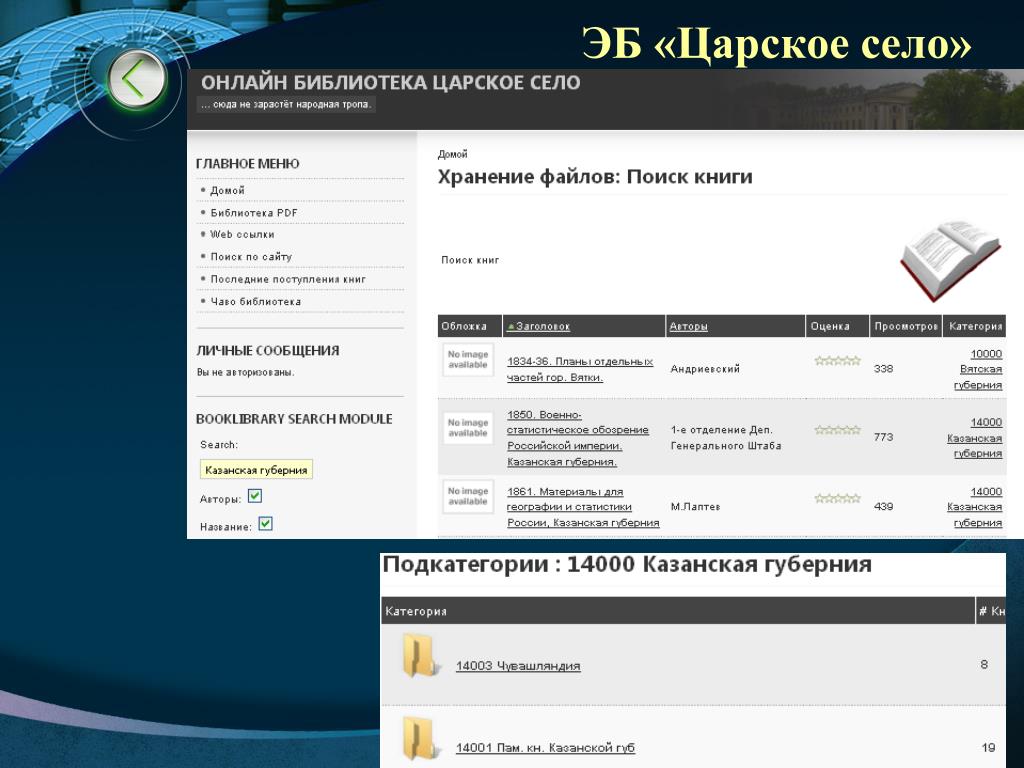Open book 1834-36. Планы отдельных частей гор. Вятки

580,370
